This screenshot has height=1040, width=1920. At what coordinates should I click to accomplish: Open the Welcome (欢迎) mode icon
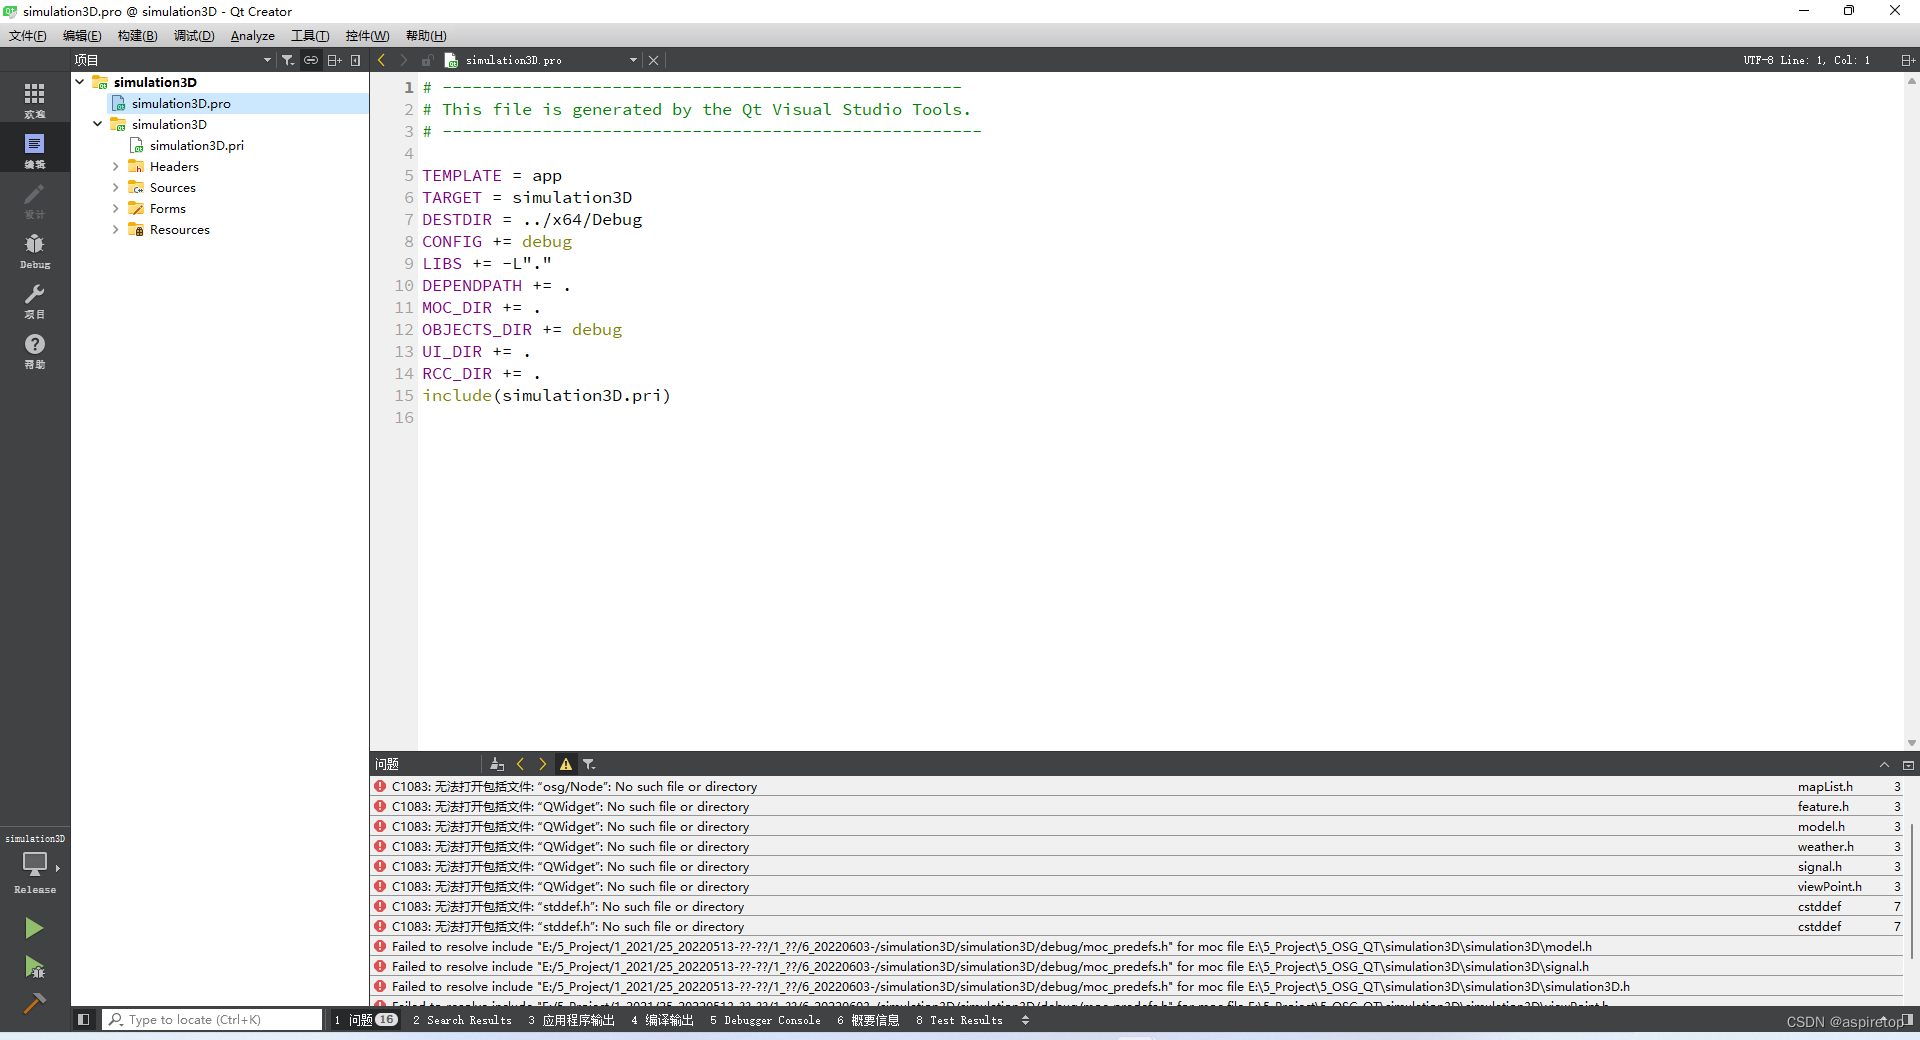coord(34,97)
